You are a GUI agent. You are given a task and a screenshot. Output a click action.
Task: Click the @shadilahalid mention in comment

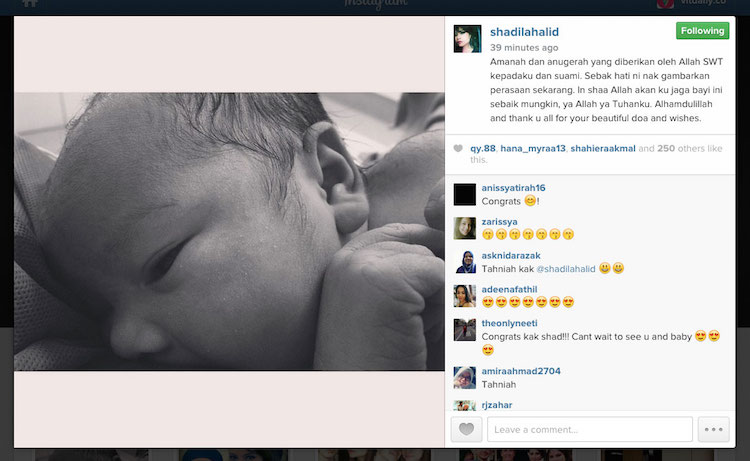coord(566,269)
